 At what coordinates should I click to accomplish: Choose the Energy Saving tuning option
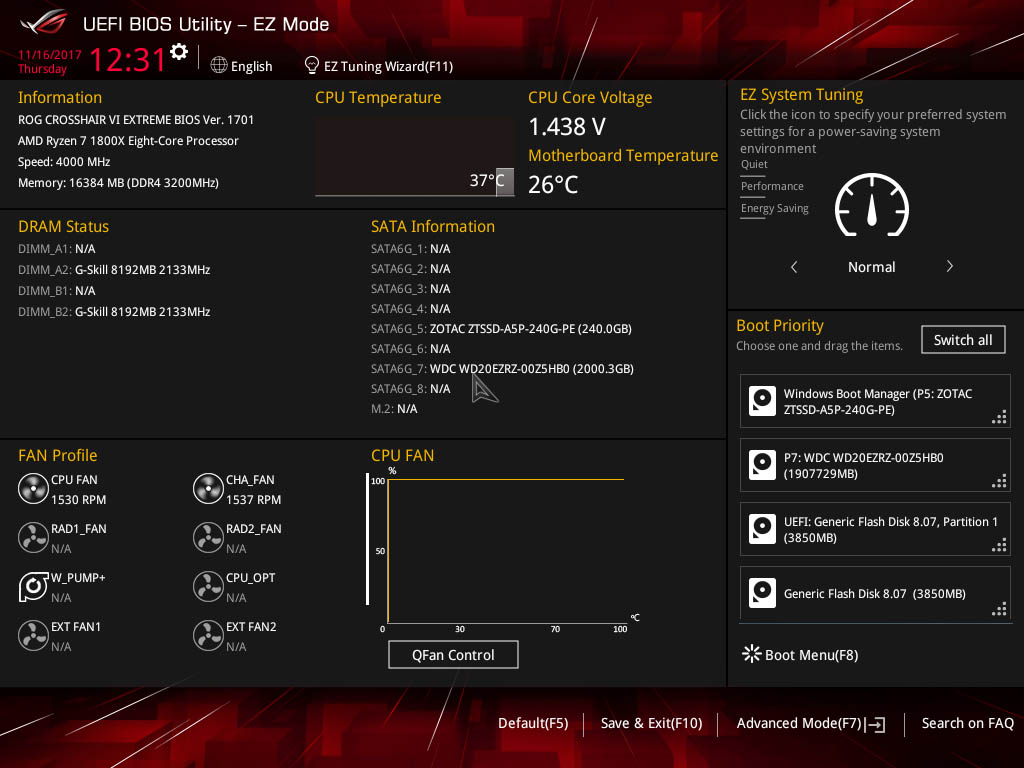click(x=775, y=209)
